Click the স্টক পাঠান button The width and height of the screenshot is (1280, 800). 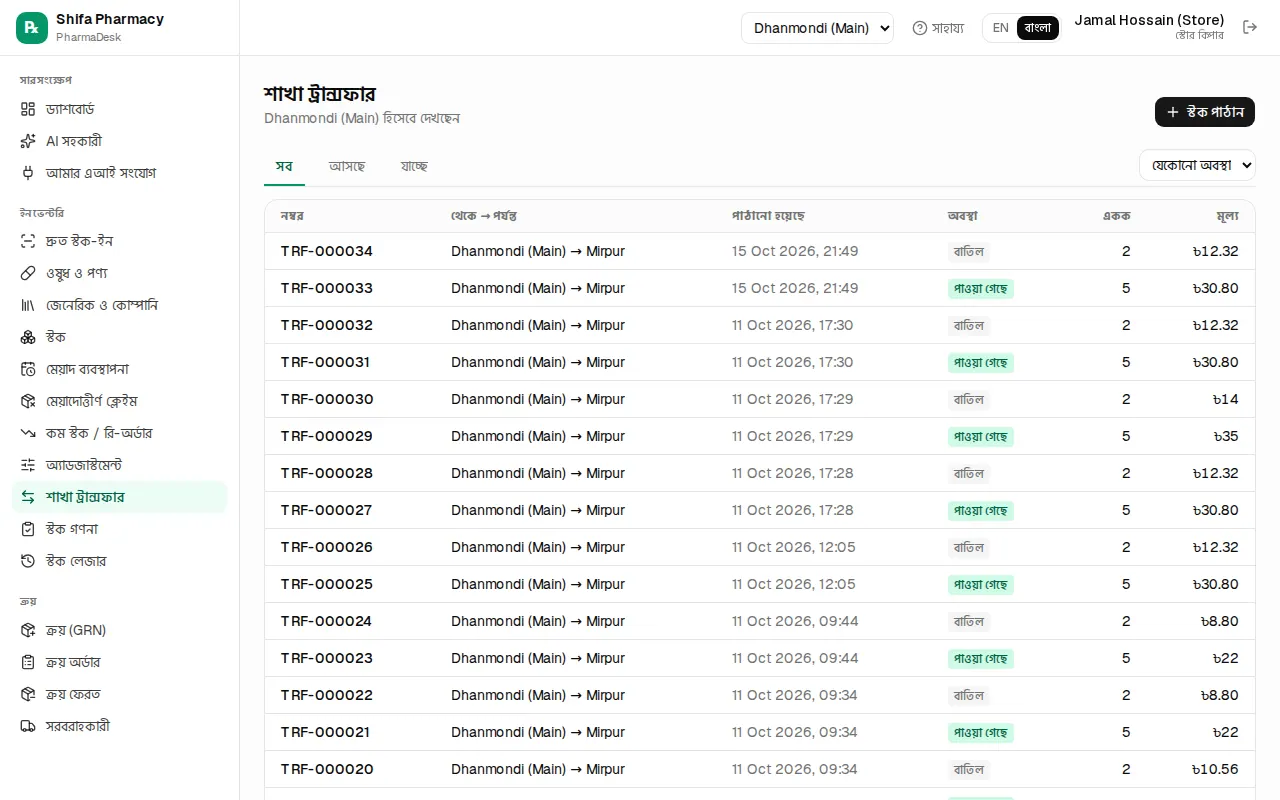coord(1205,112)
